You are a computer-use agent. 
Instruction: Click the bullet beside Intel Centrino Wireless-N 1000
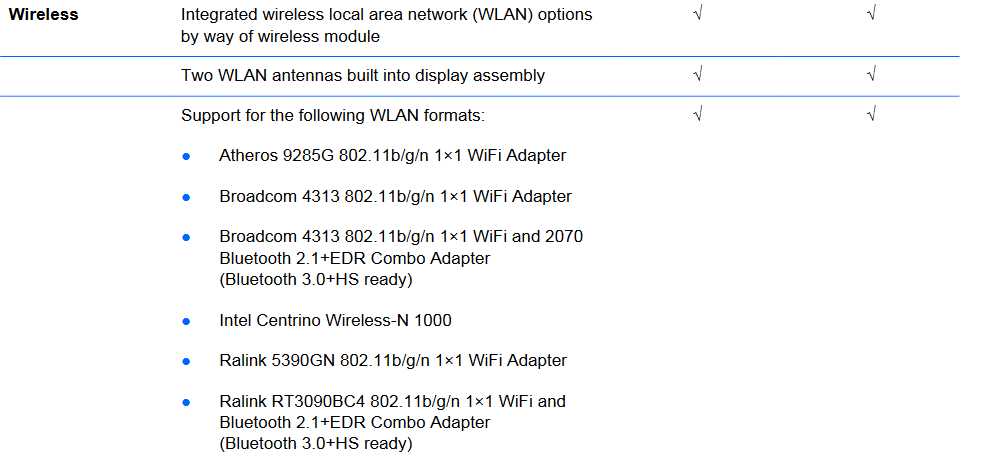[186, 321]
